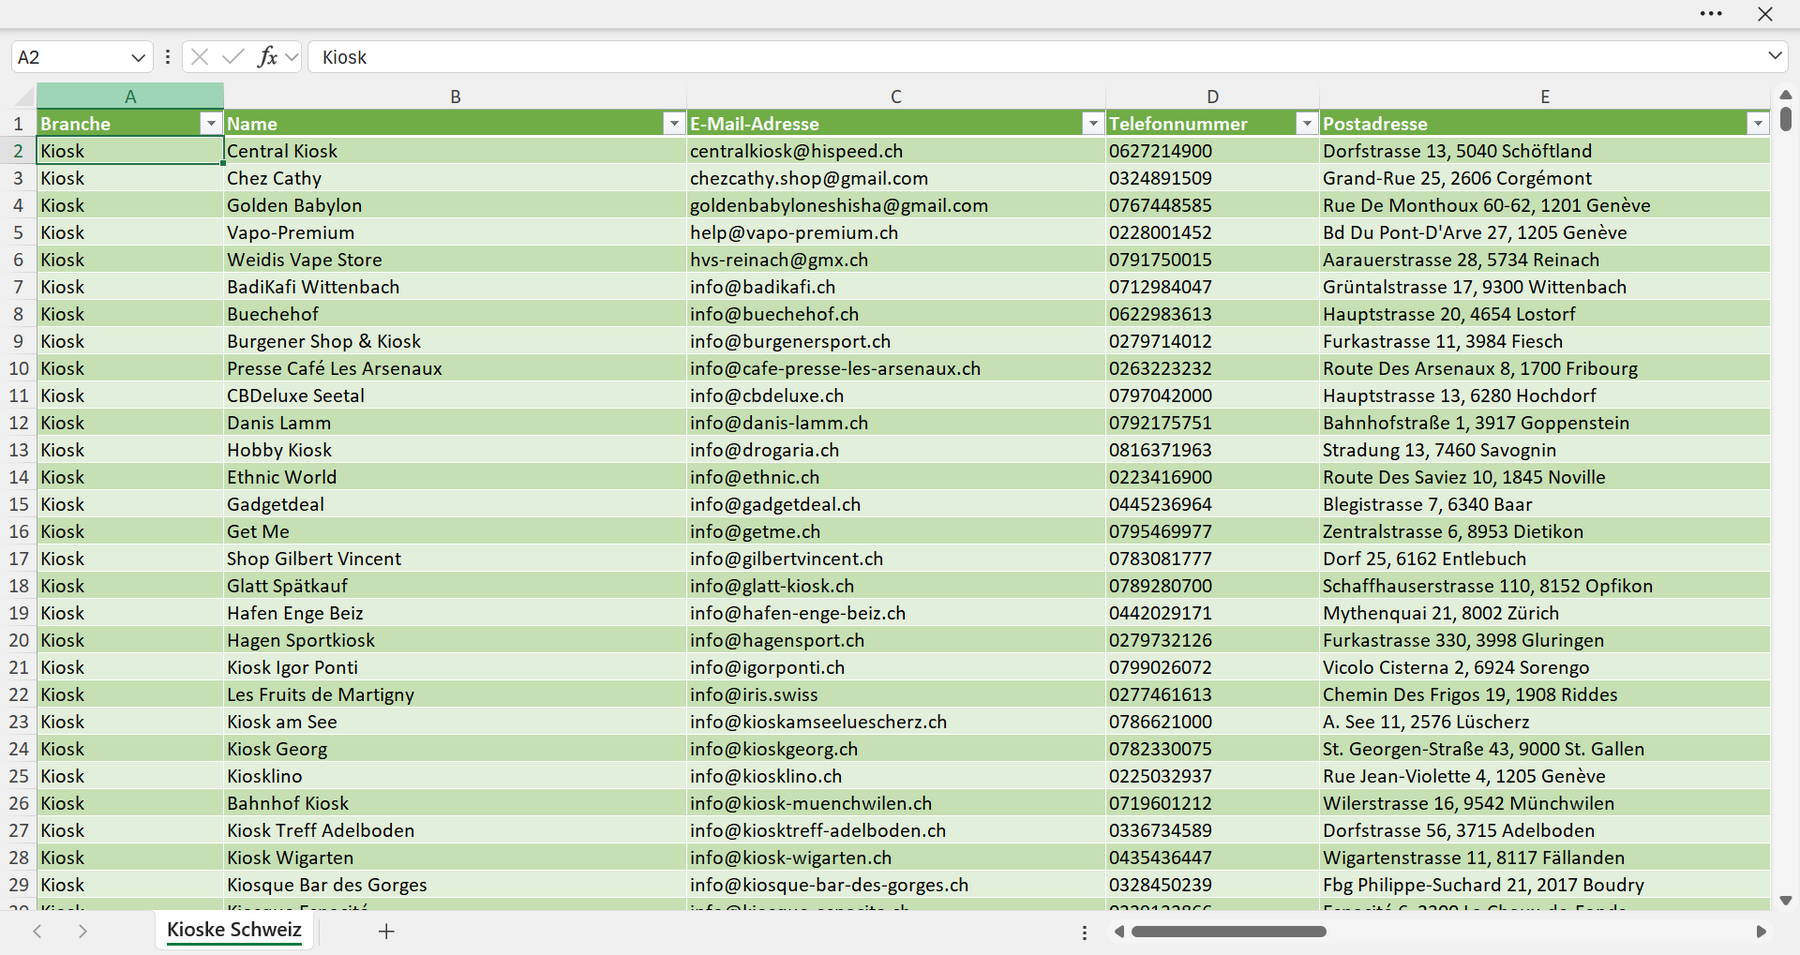The image size is (1800, 955).
Task: Select the Branche header cell
Action: pyautogui.click(x=130, y=123)
